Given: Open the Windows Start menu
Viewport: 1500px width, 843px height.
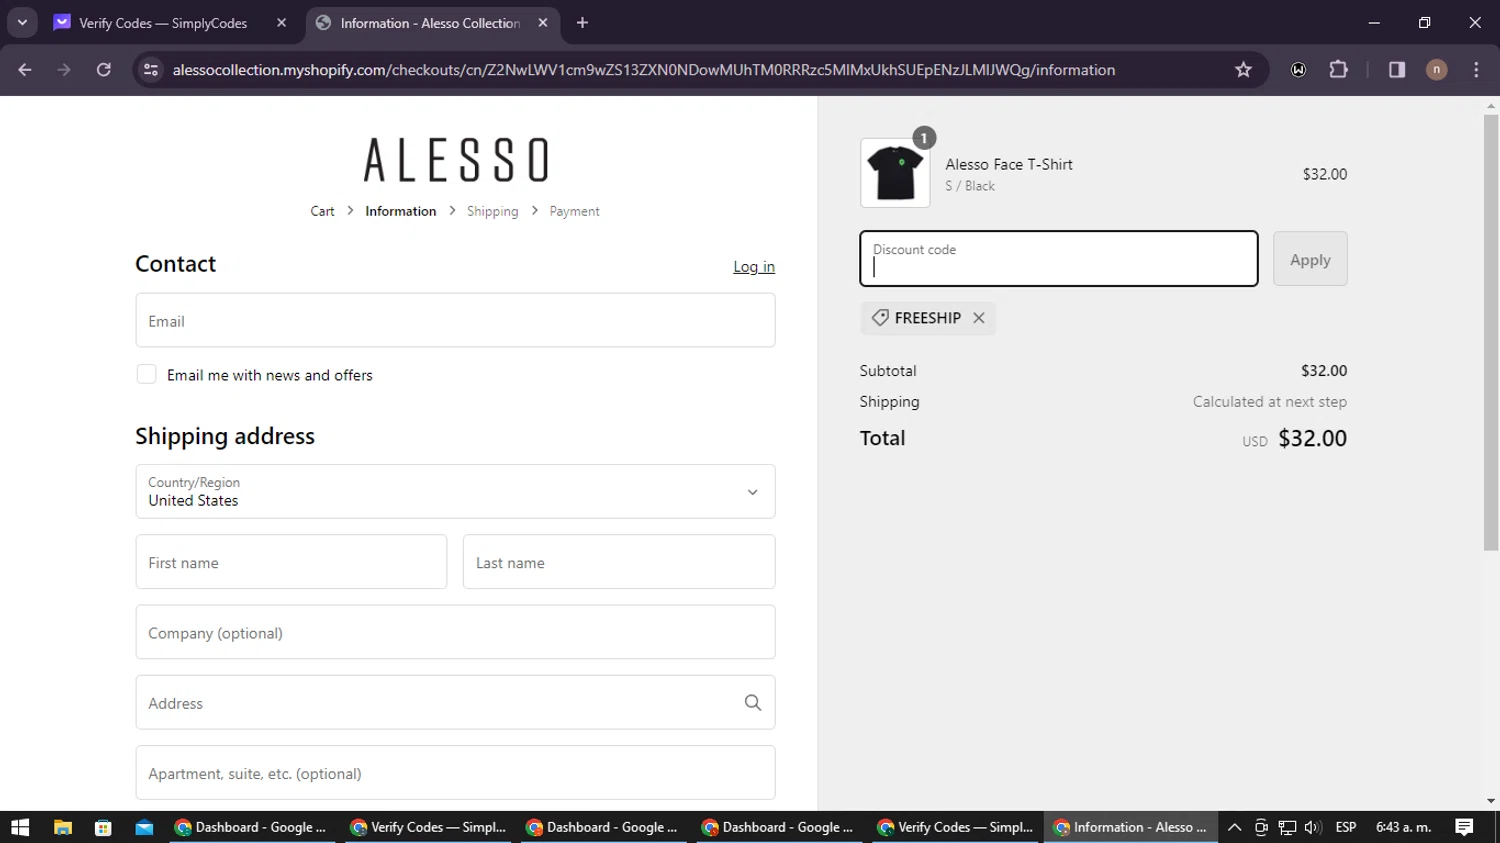Looking at the screenshot, I should pyautogui.click(x=20, y=827).
